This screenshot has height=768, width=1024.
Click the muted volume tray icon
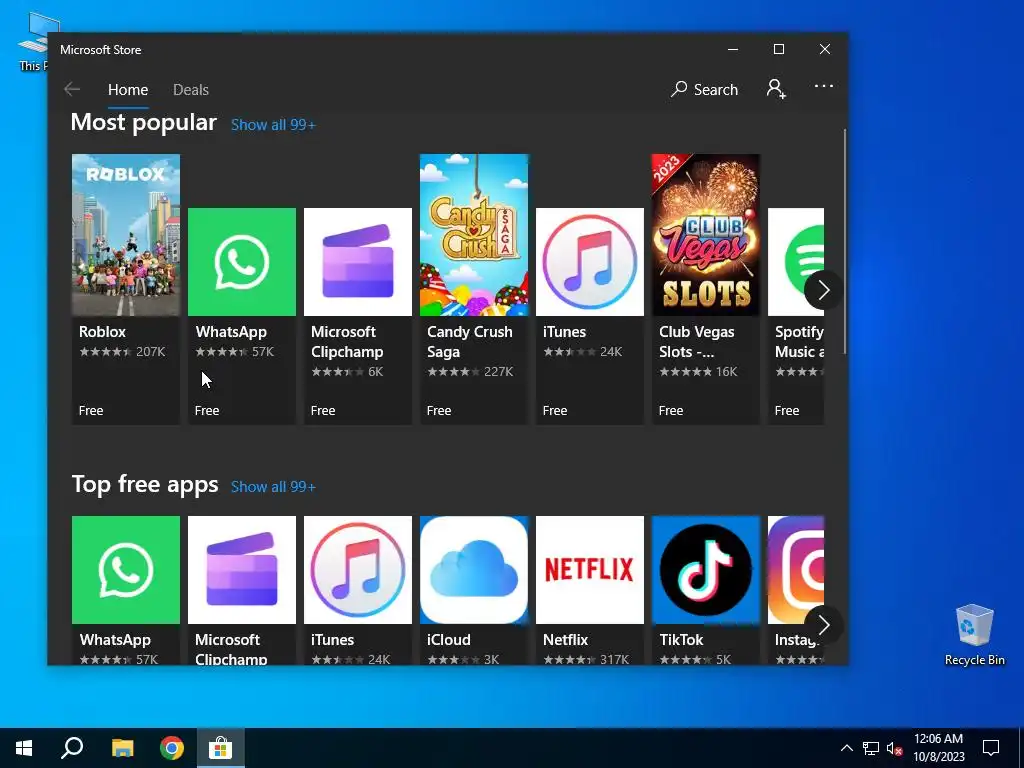point(894,748)
